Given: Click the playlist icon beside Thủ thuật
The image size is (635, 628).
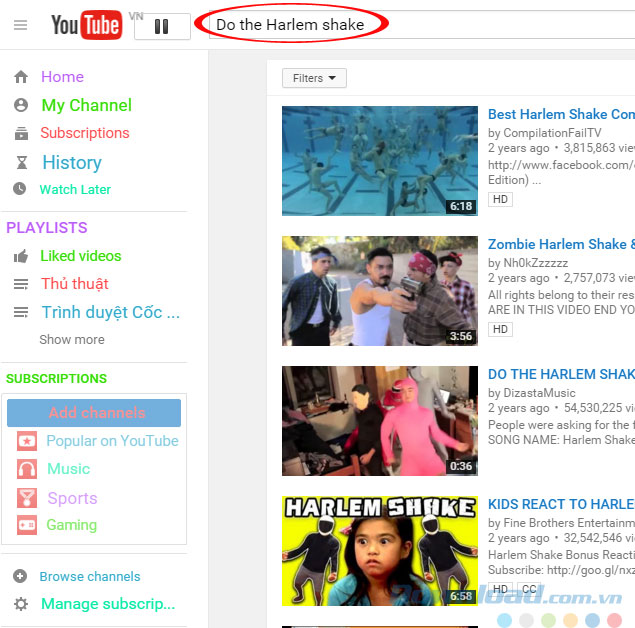Looking at the screenshot, I should tap(21, 284).
